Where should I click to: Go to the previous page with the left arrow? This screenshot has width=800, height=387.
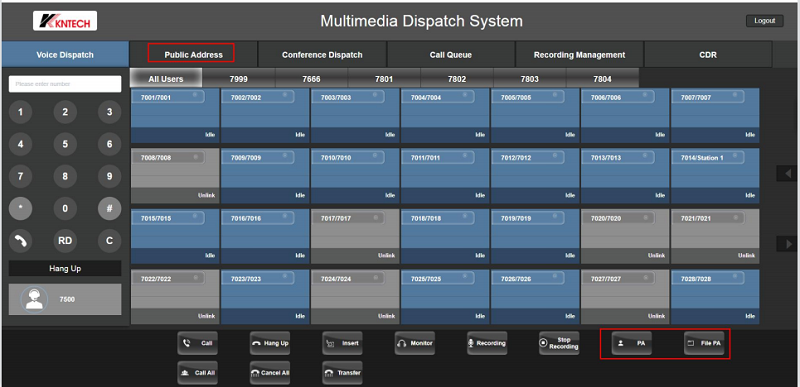click(786, 173)
